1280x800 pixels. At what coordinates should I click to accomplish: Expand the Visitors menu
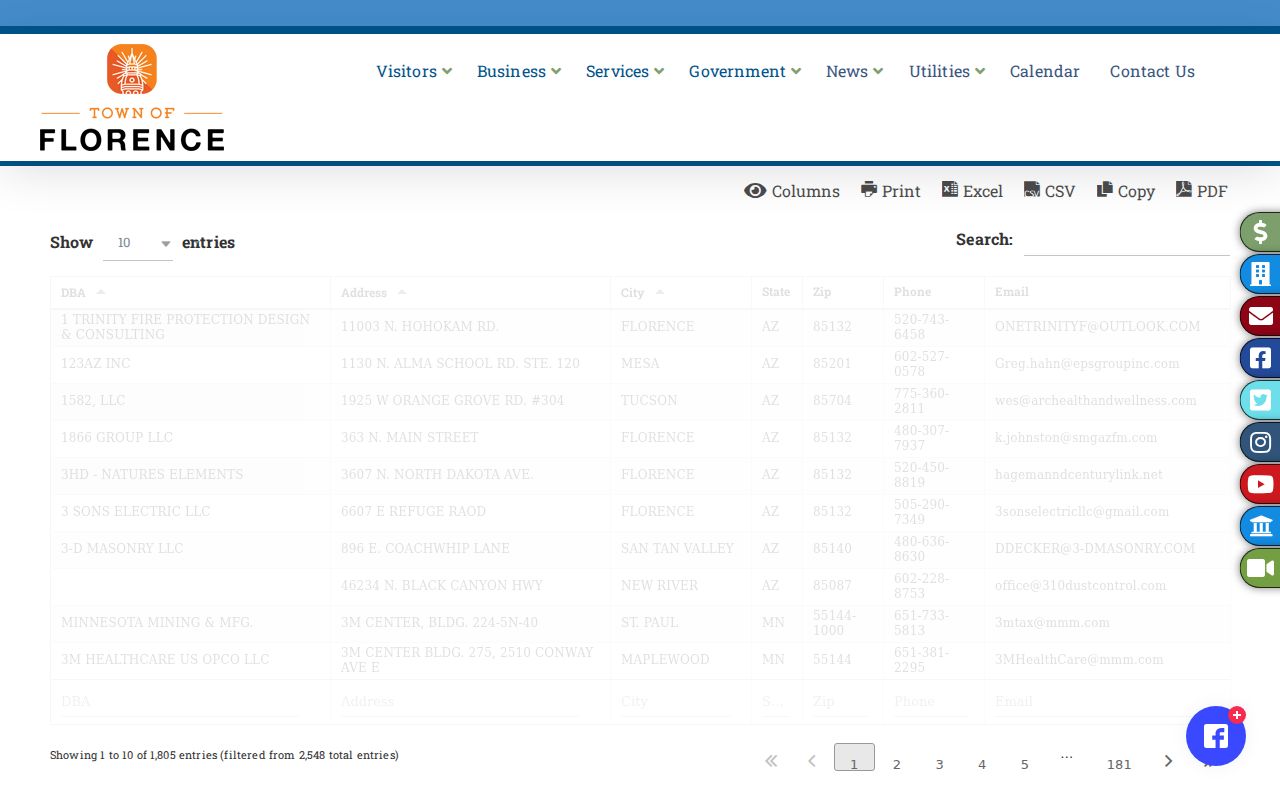[414, 71]
